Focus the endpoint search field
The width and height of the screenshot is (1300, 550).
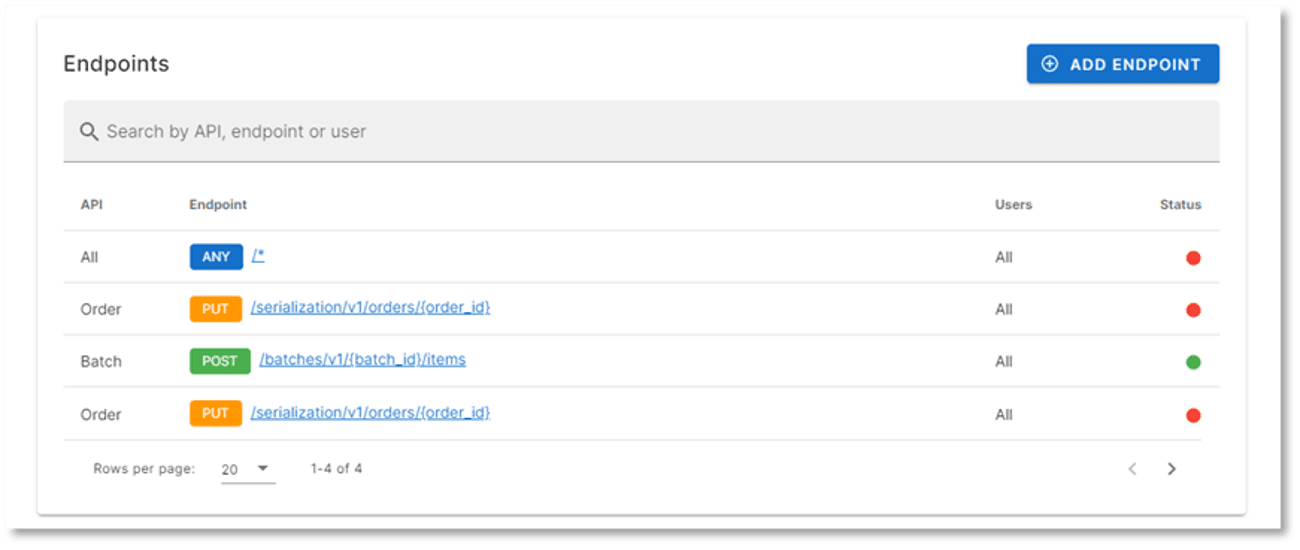point(640,131)
